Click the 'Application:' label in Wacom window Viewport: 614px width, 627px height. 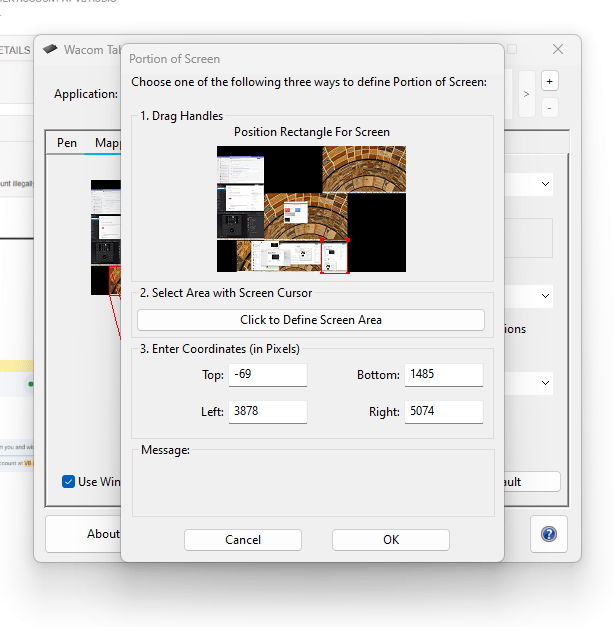click(86, 94)
